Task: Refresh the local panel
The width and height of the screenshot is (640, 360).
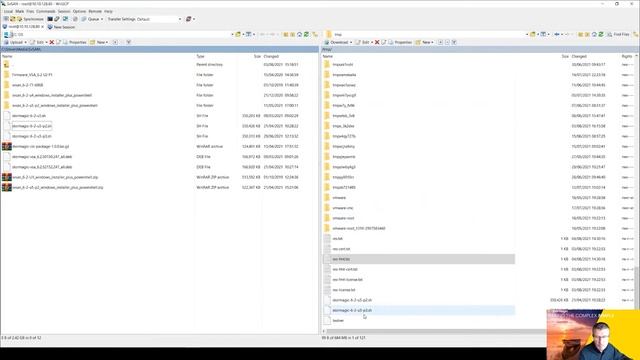Action: click(306, 34)
